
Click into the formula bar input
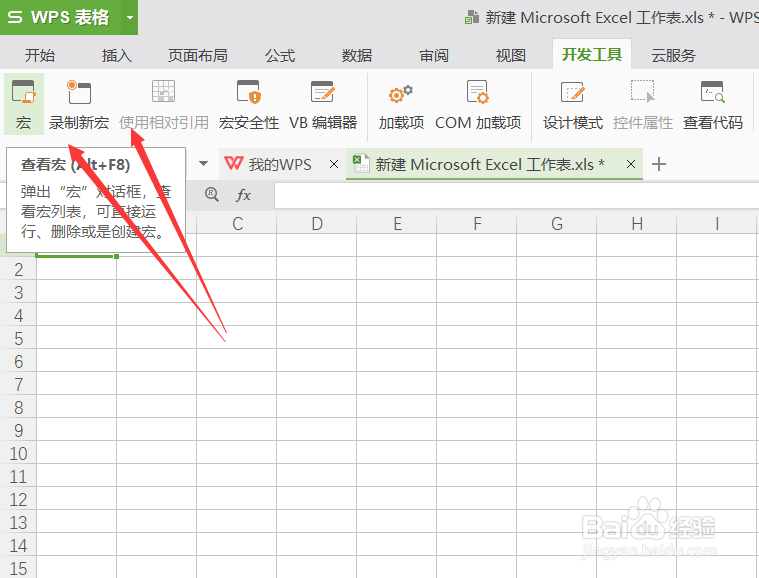click(516, 195)
